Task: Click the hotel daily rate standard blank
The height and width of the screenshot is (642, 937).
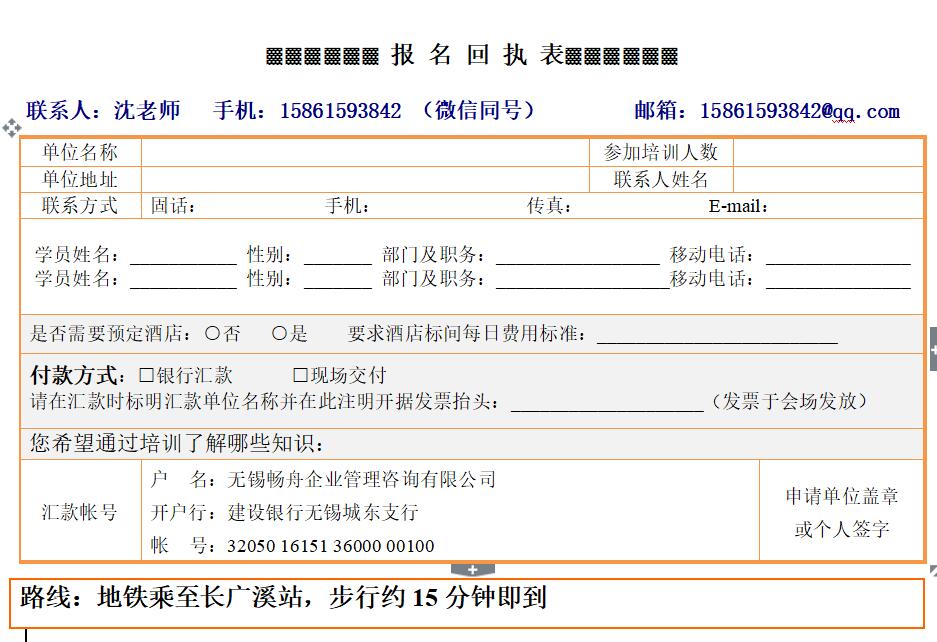Action: [x=717, y=335]
